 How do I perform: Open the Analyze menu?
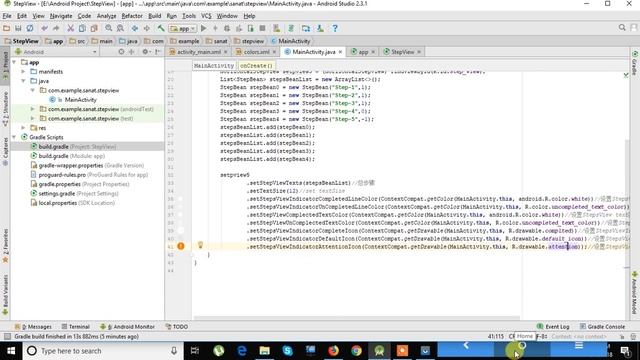point(106,16)
